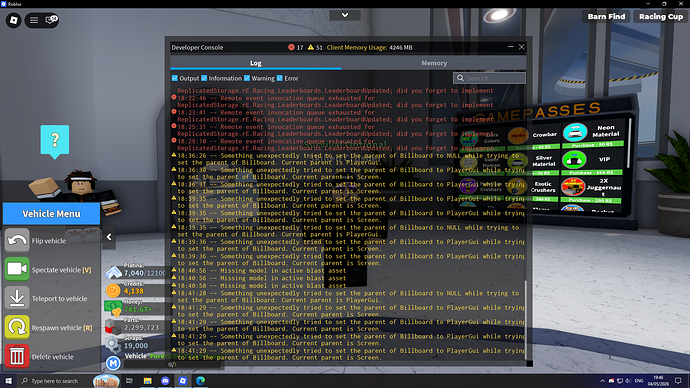
Task: Click the yellow Respawn vehicle icon
Action: click(17, 327)
